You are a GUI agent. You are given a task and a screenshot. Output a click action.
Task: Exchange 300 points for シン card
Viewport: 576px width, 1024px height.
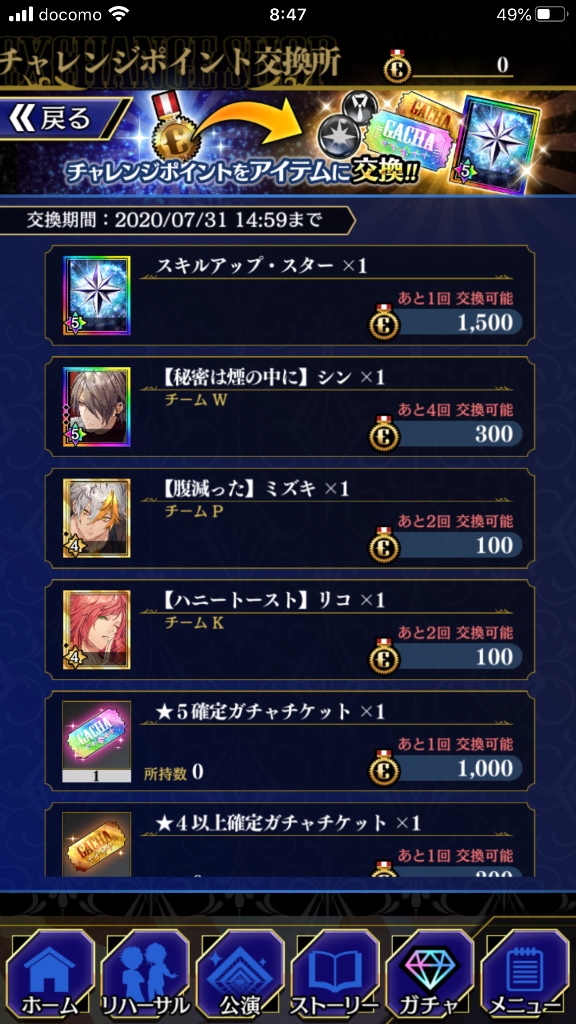click(x=445, y=434)
